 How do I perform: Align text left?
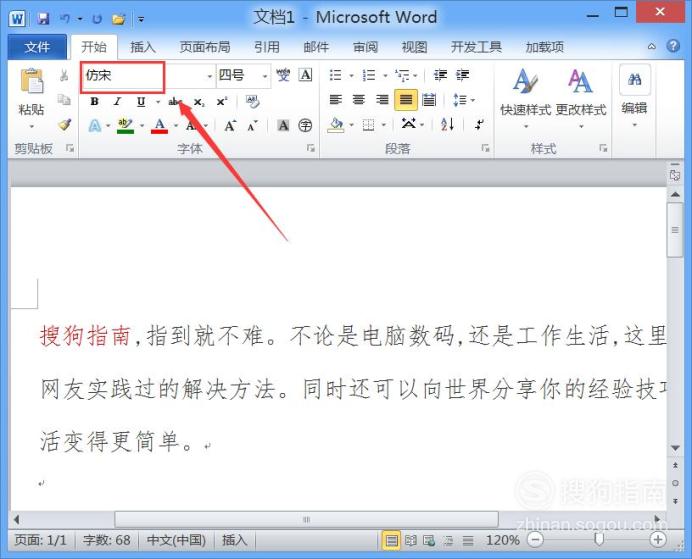coord(336,100)
